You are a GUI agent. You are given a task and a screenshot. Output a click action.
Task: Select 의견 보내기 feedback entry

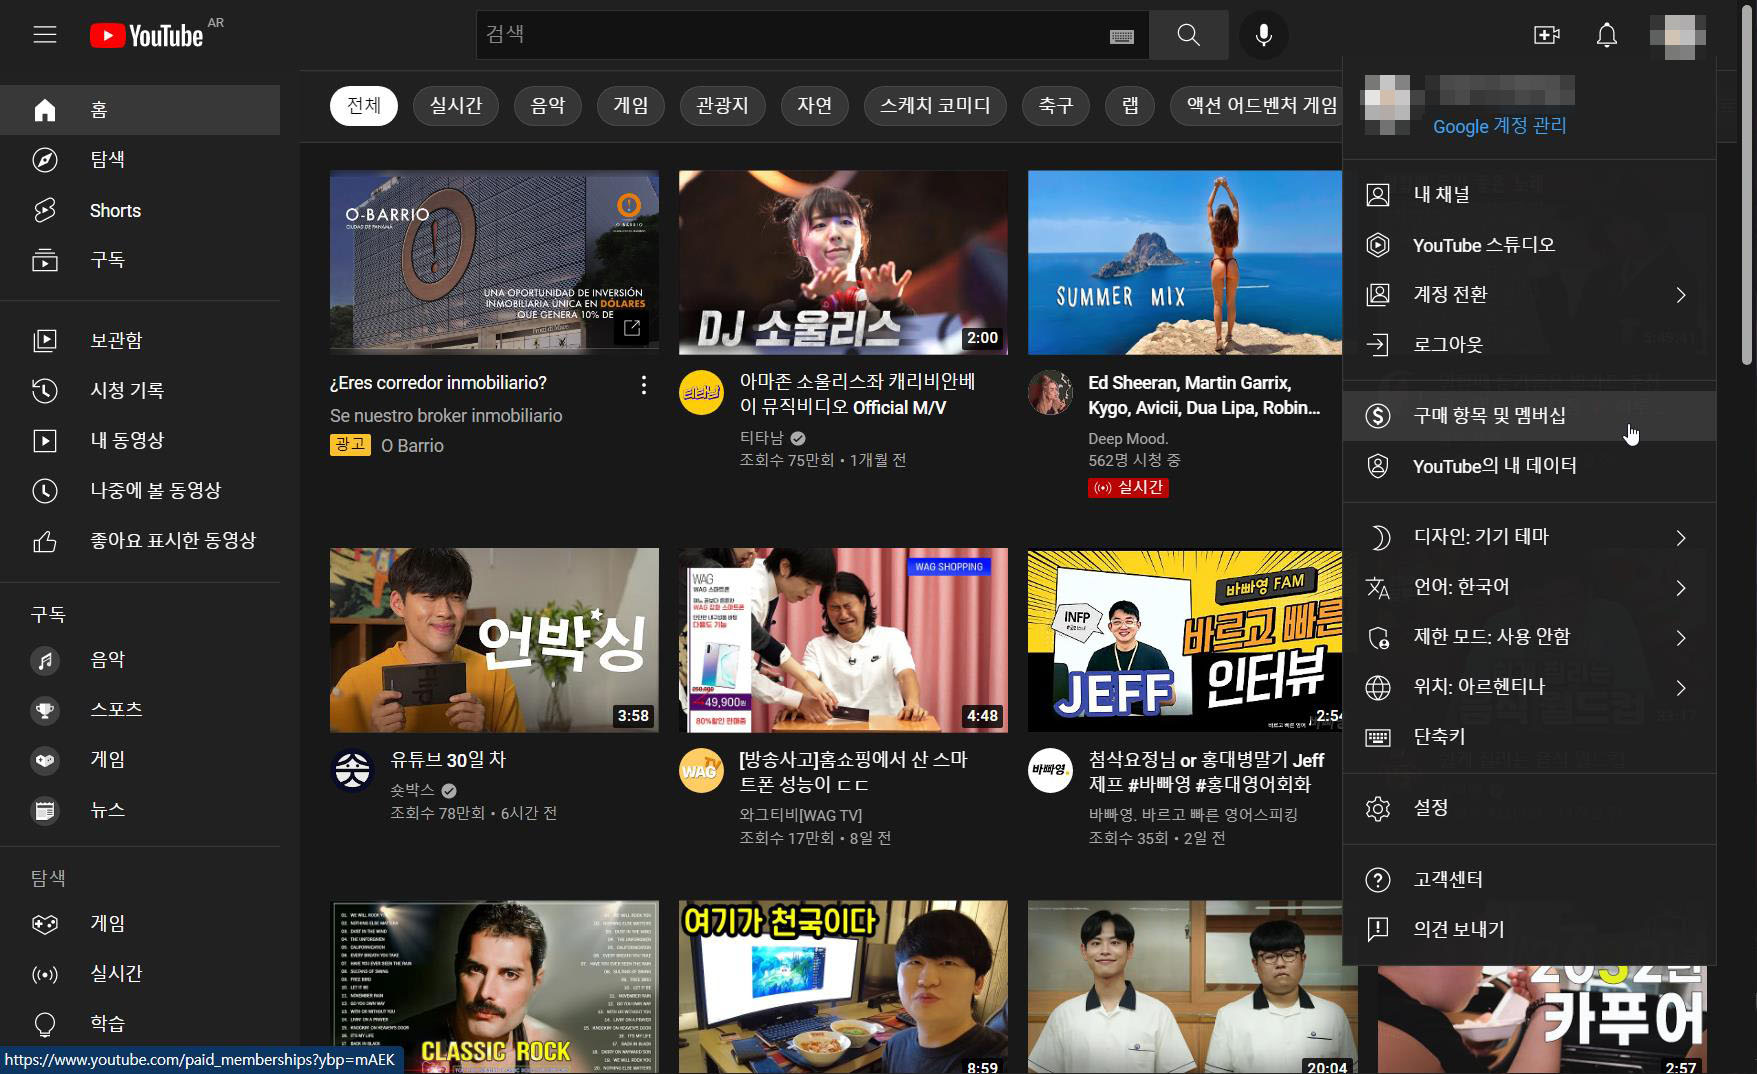[x=1529, y=930]
